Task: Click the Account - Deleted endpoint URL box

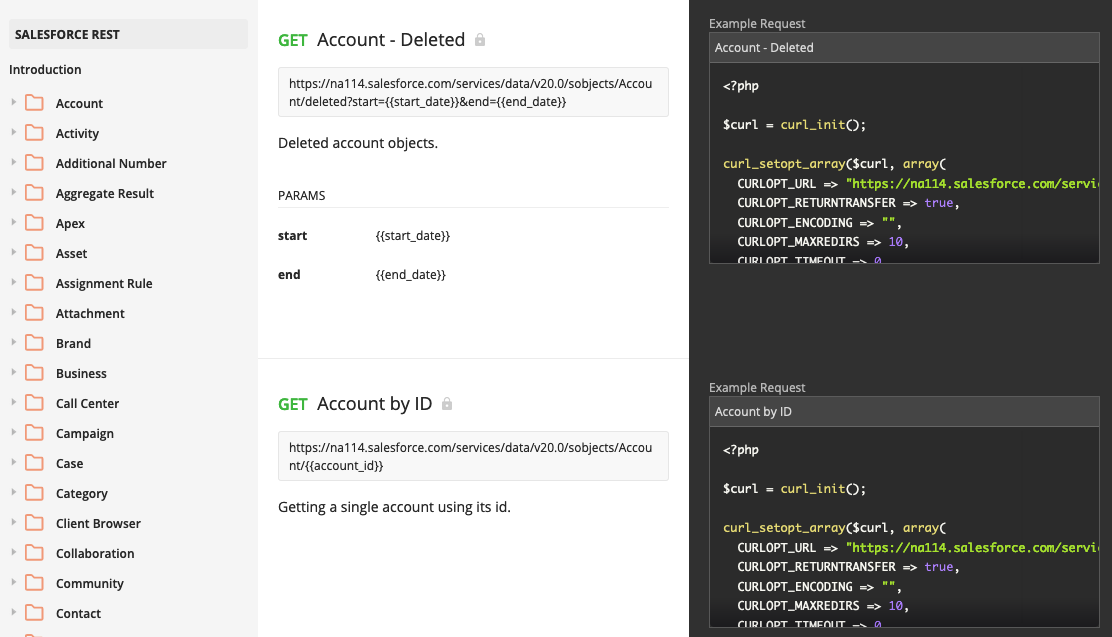Action: (x=473, y=92)
